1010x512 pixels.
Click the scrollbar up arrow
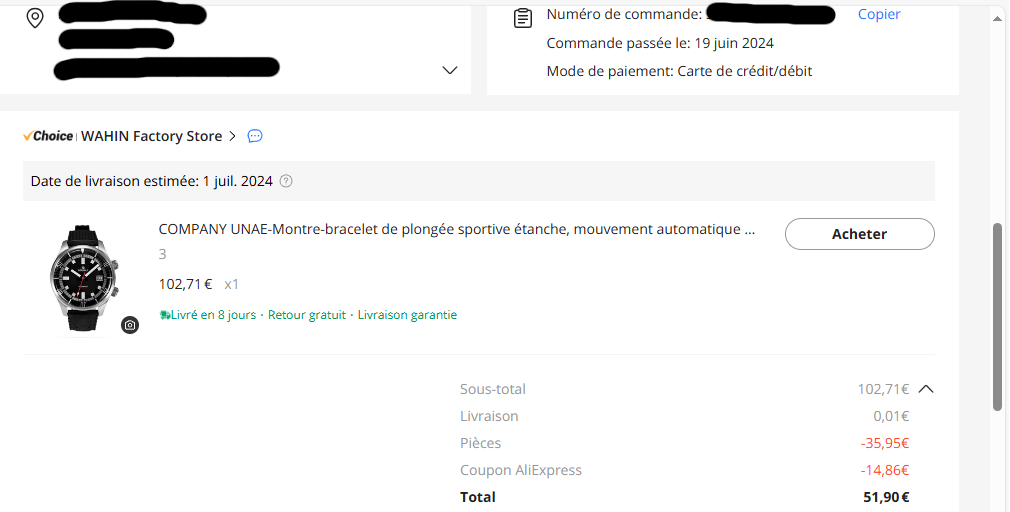tap(997, 19)
